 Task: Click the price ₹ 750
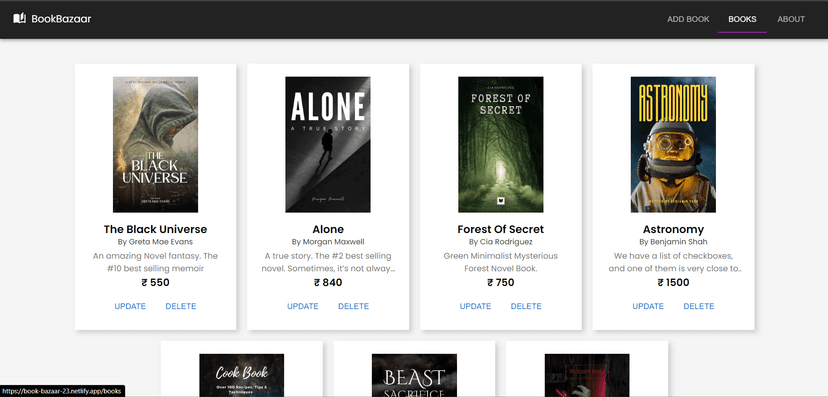point(501,282)
